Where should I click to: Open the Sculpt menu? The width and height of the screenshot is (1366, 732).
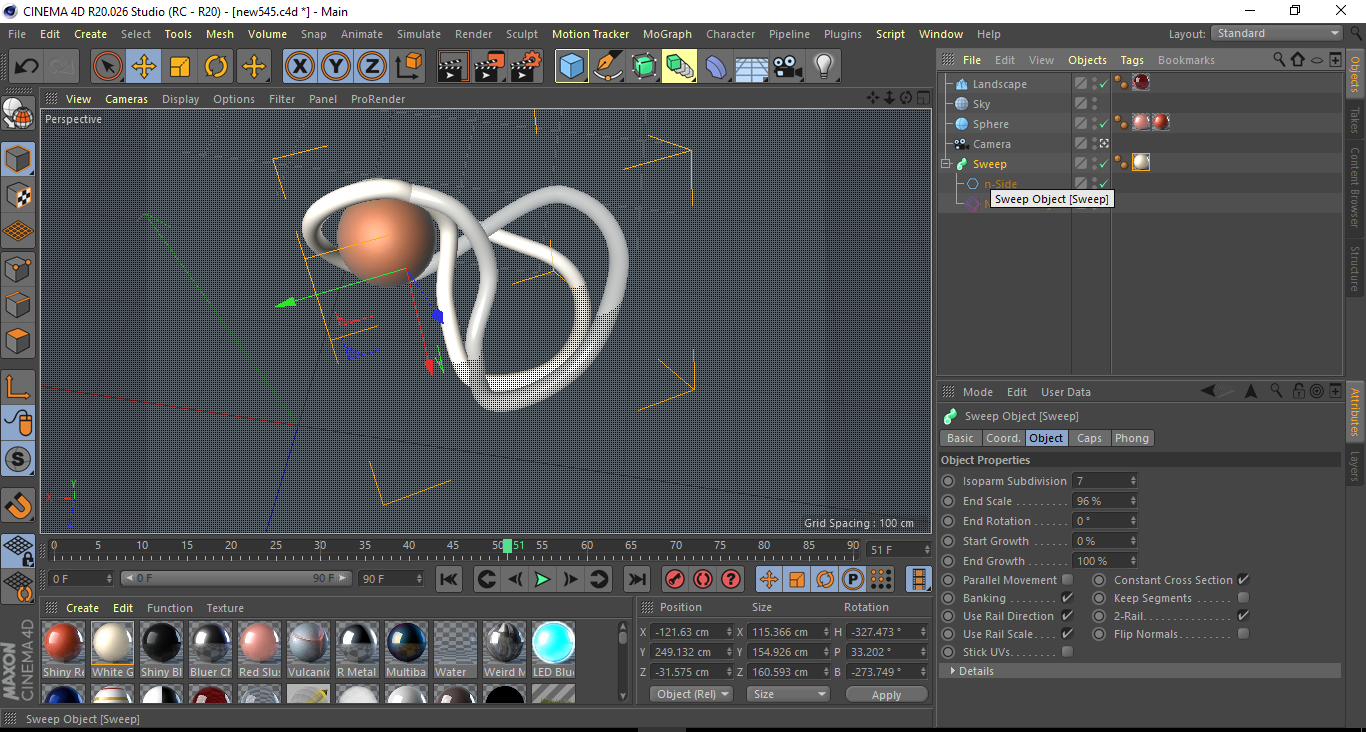[x=522, y=34]
